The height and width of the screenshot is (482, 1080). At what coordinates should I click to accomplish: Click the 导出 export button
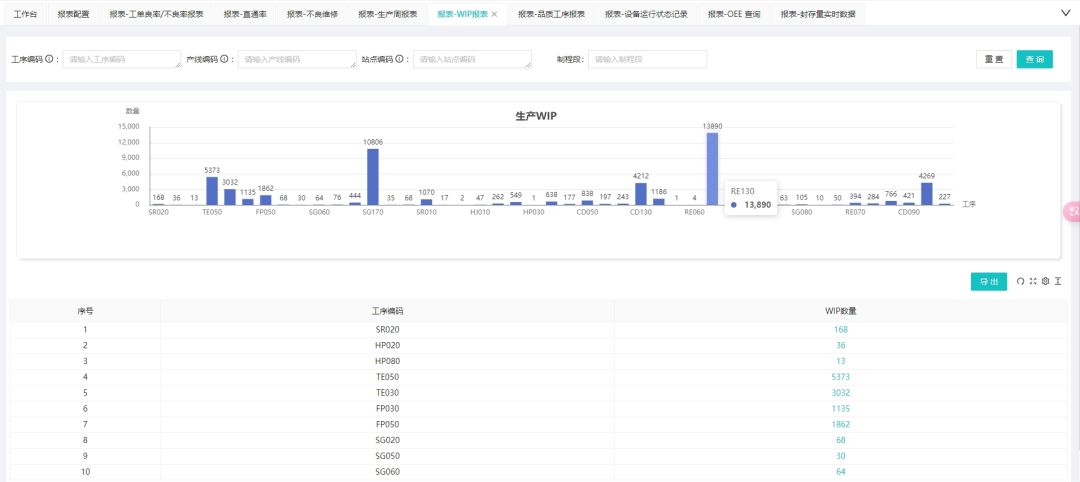pyautogui.click(x=989, y=281)
